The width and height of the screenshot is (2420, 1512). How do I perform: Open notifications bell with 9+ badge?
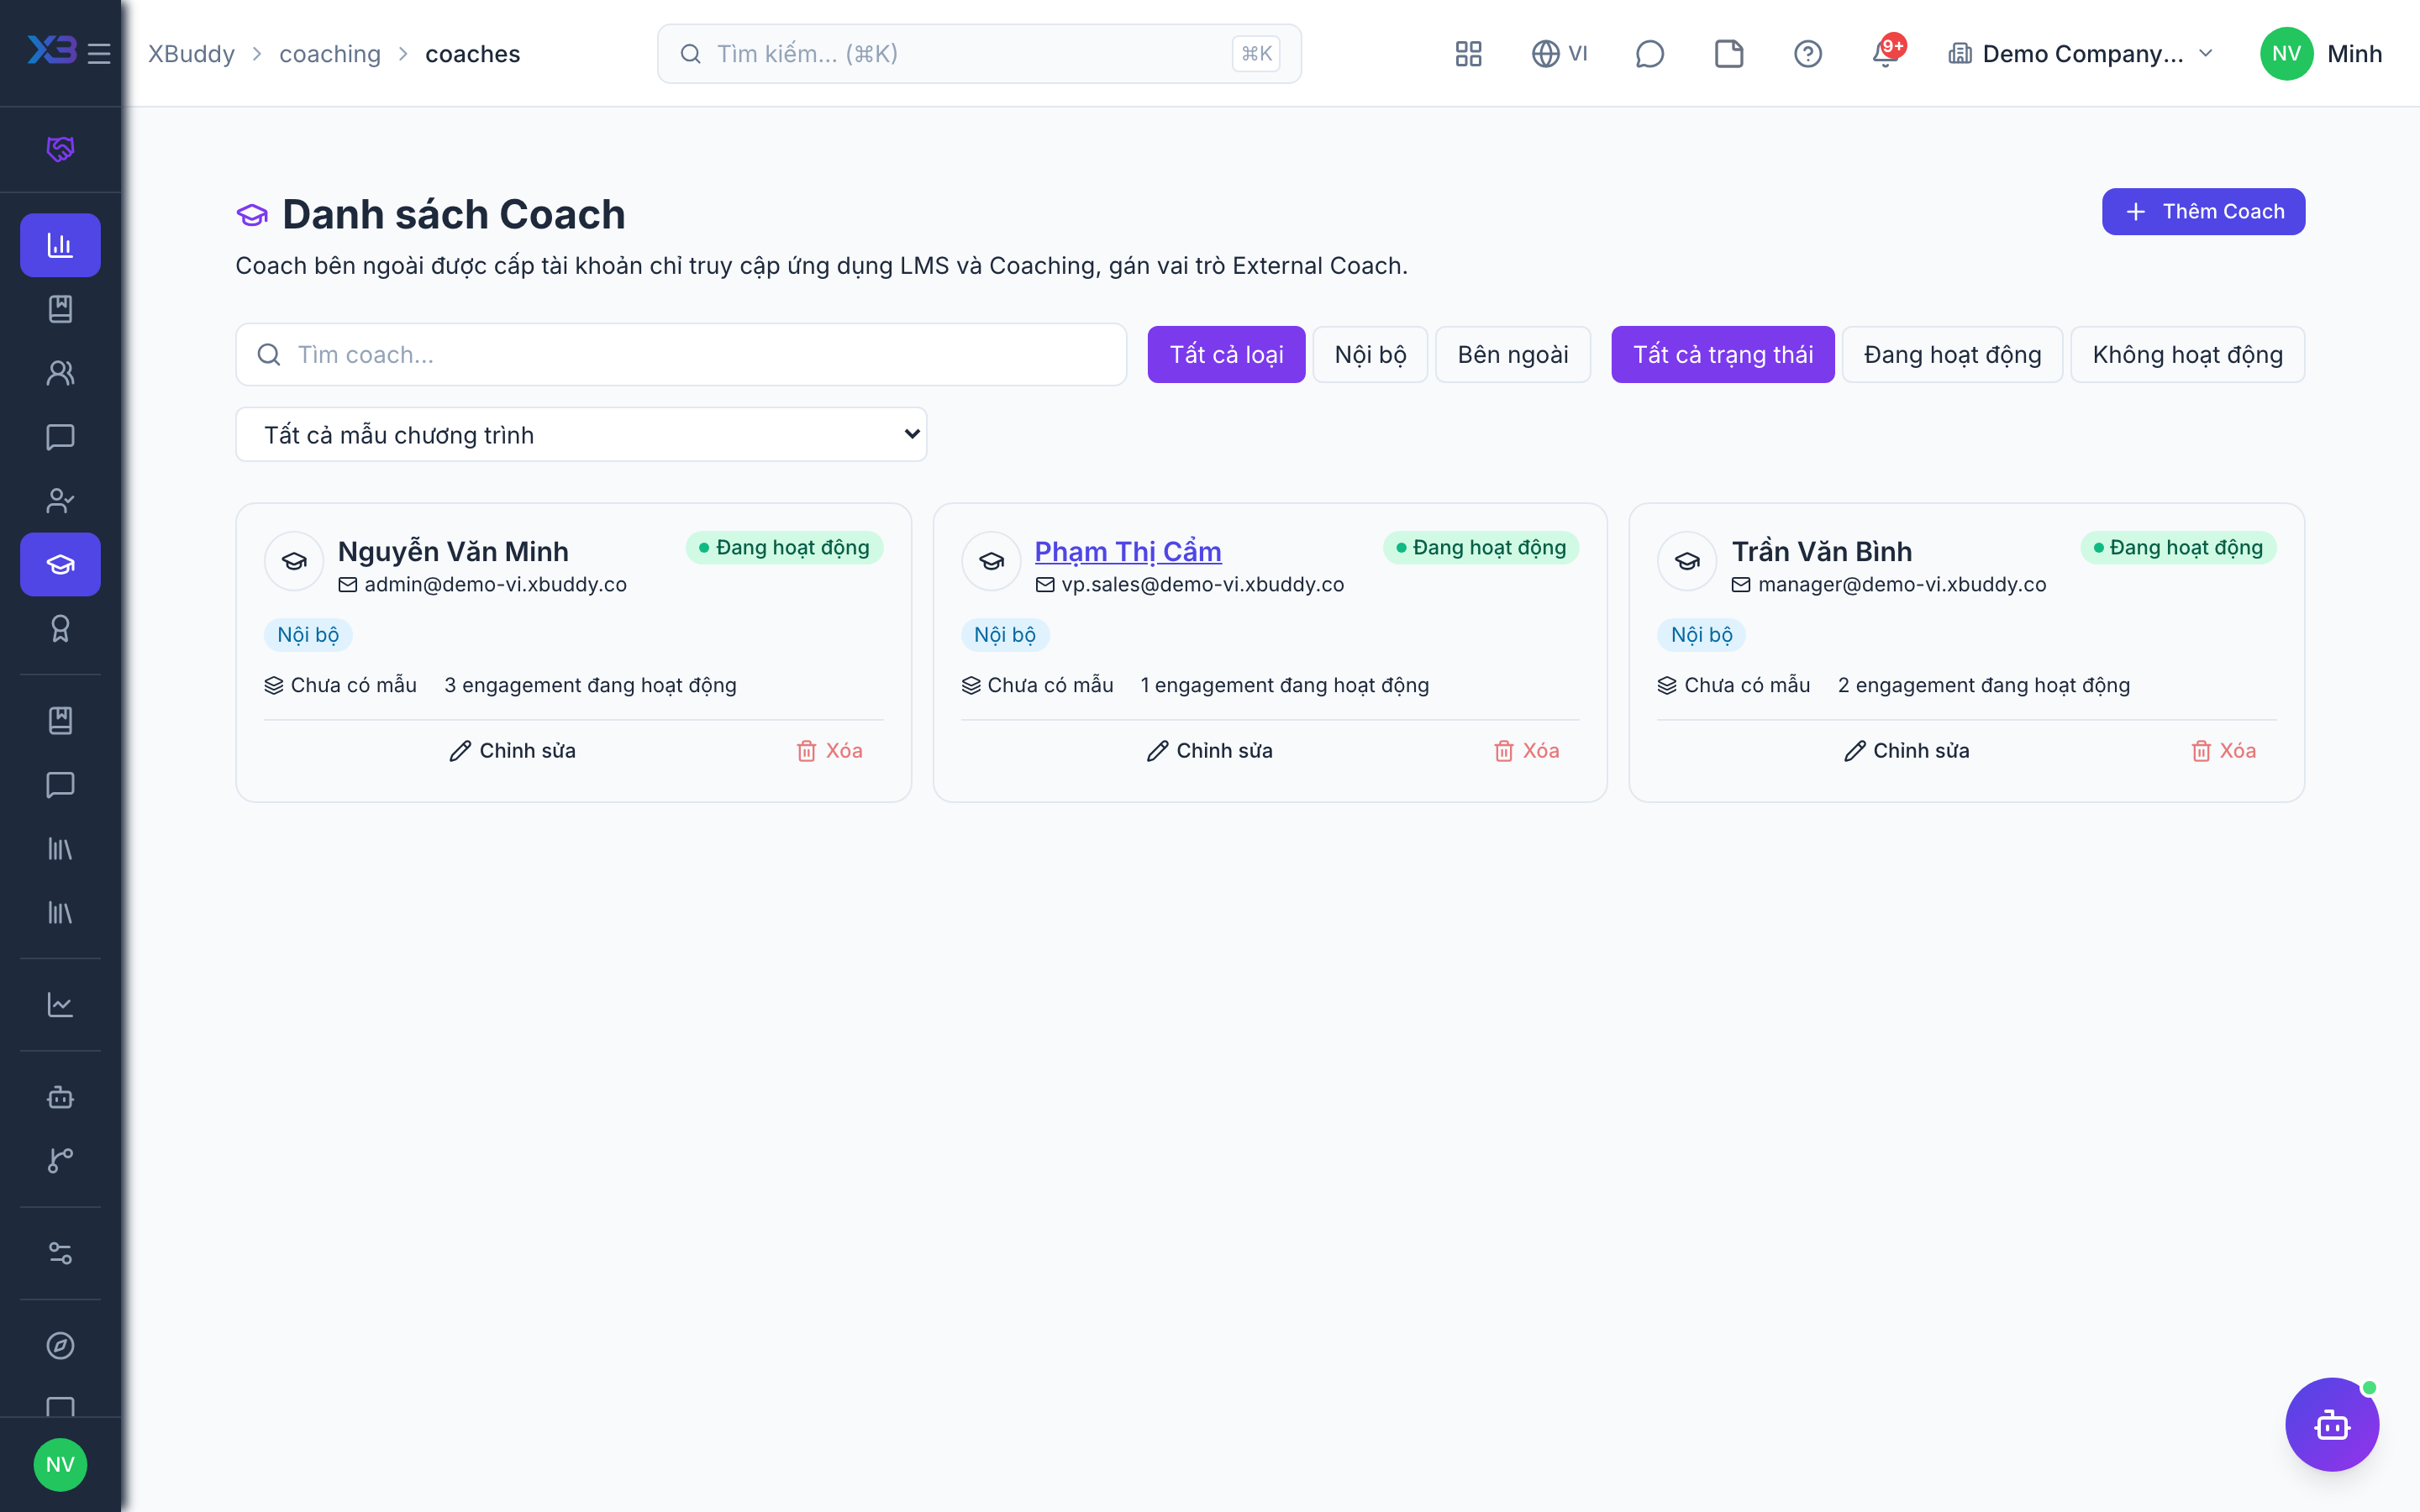coord(1887,52)
